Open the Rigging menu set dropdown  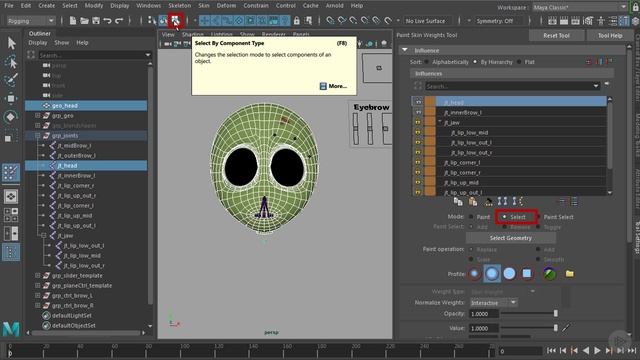tap(31, 21)
